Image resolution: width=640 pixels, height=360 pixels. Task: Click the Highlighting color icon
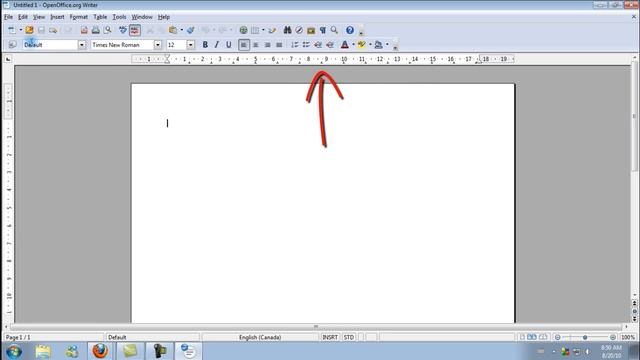(x=362, y=45)
